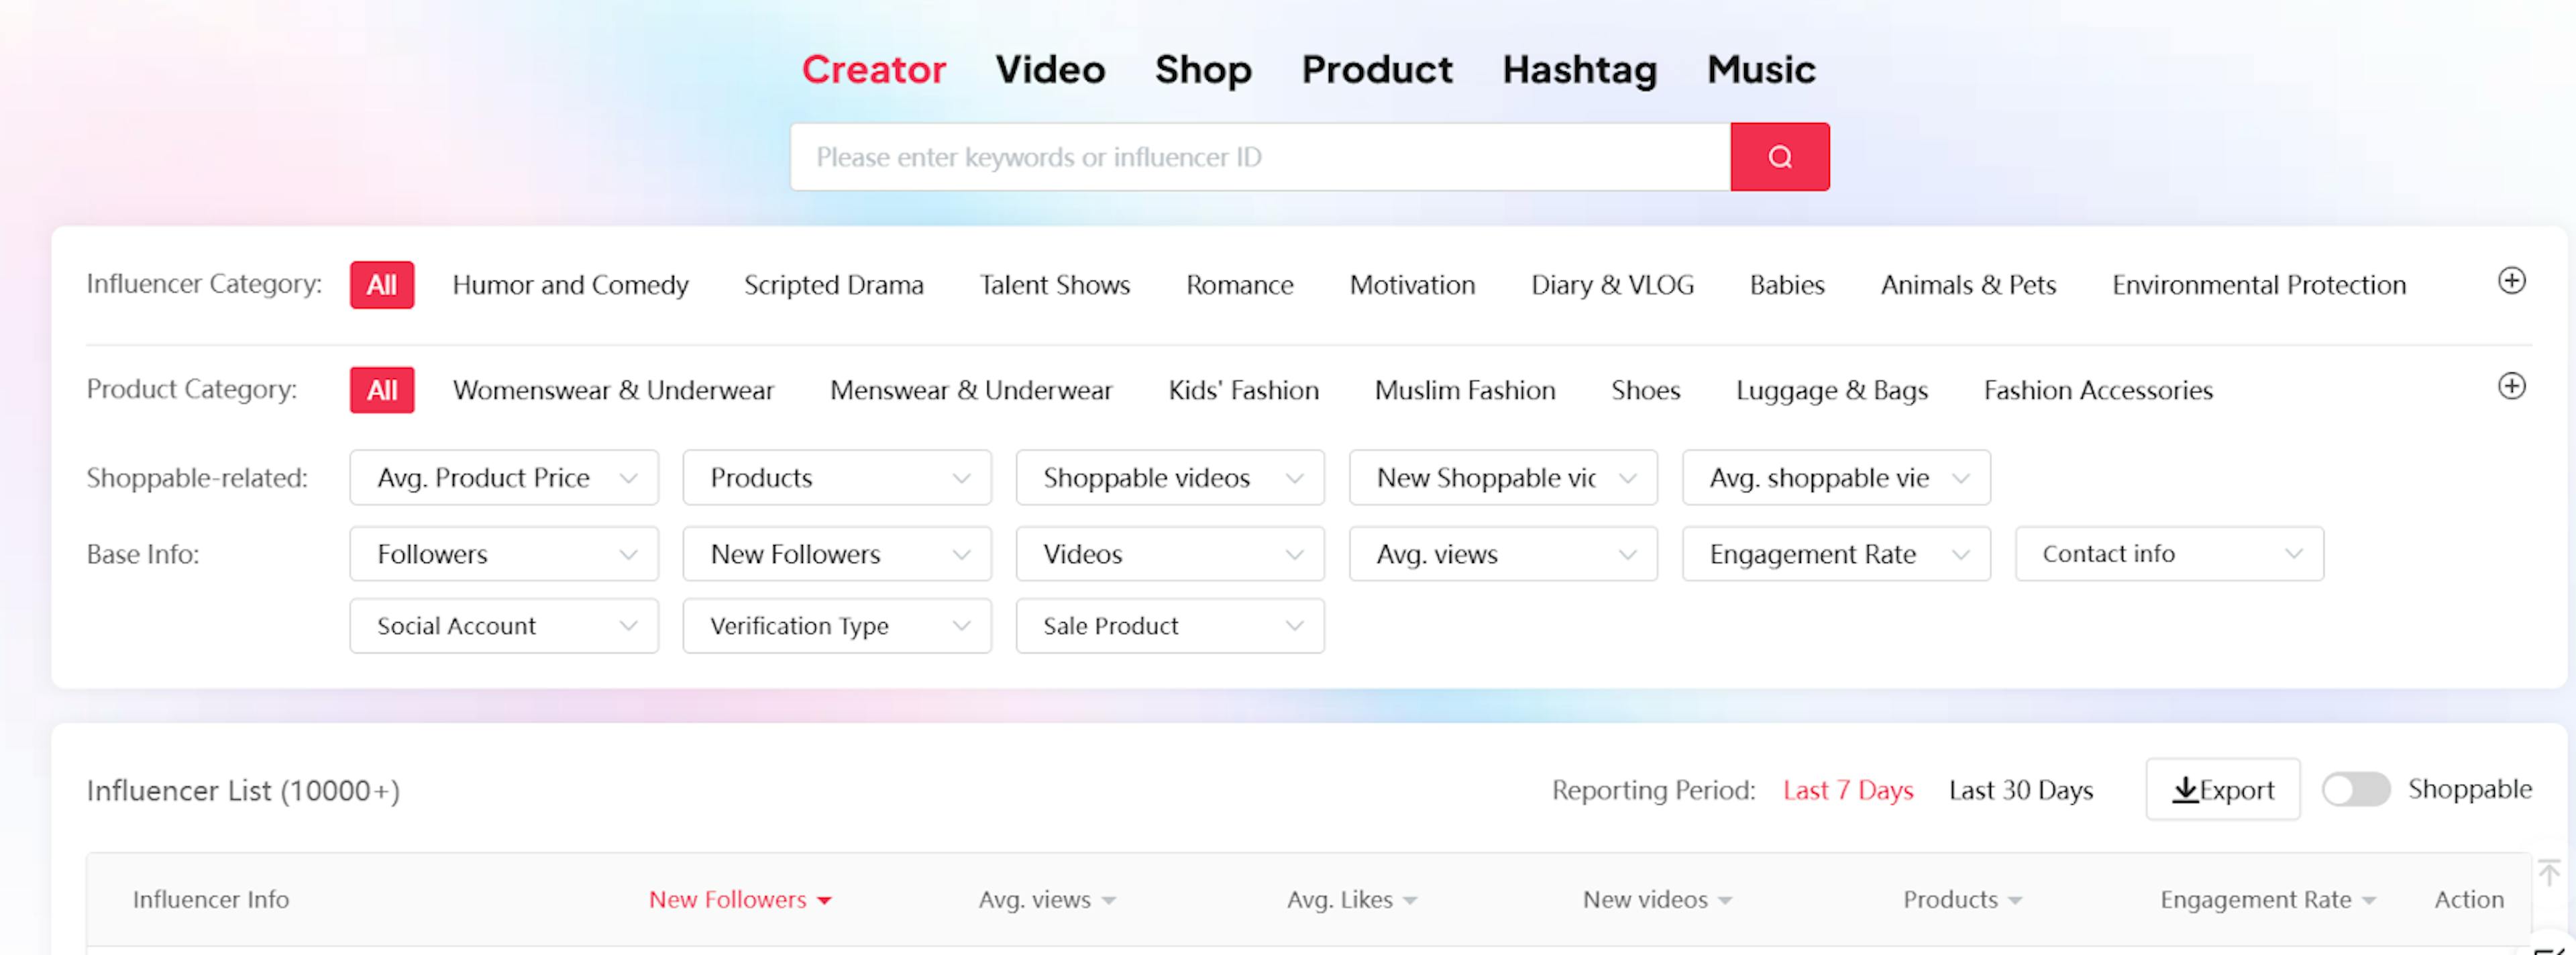Open the Engagement Rate filter dropdown
Viewport: 2576px width, 955px height.
tap(1836, 553)
